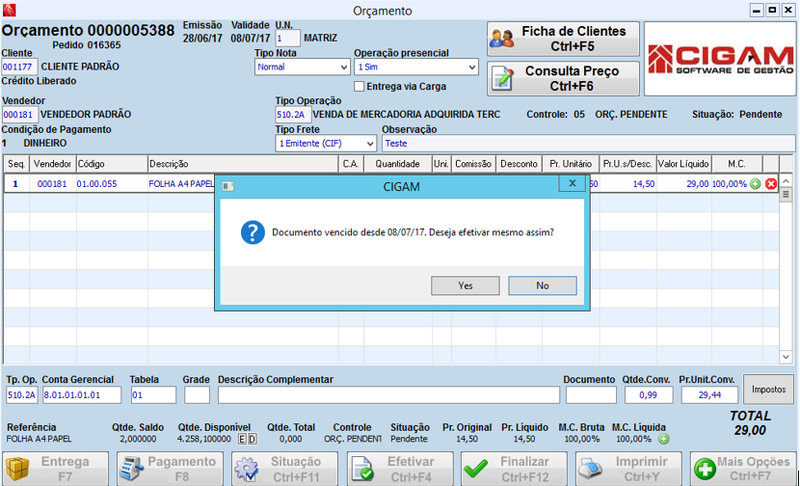Click the Imprimir Ctrl+Y button

(x=629, y=468)
